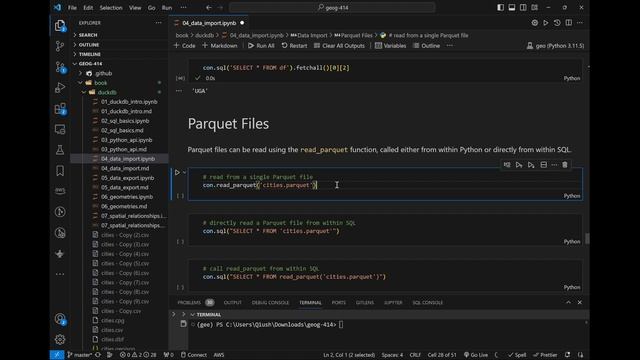Execute cell and below in cell toolbar
Viewport: 640px width, 360px height.
[x=531, y=165]
